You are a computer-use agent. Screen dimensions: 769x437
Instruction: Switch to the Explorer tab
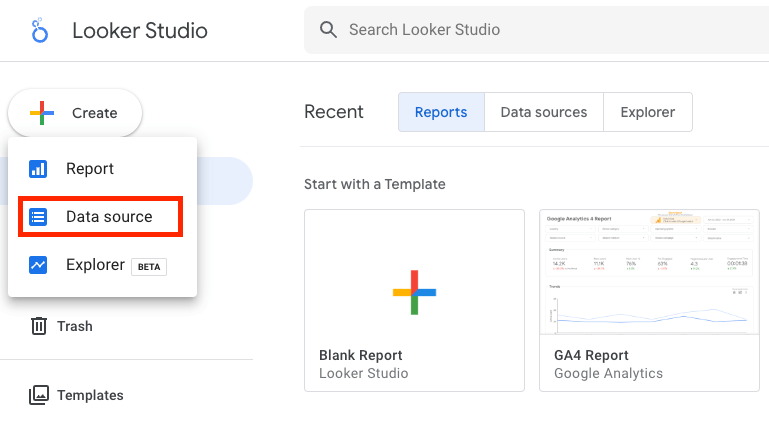click(648, 112)
